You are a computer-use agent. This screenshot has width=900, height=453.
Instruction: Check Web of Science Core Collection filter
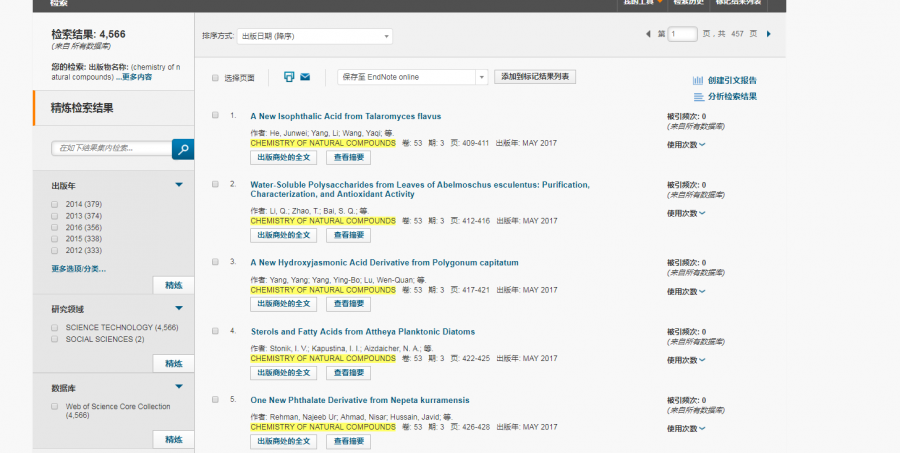click(55, 406)
